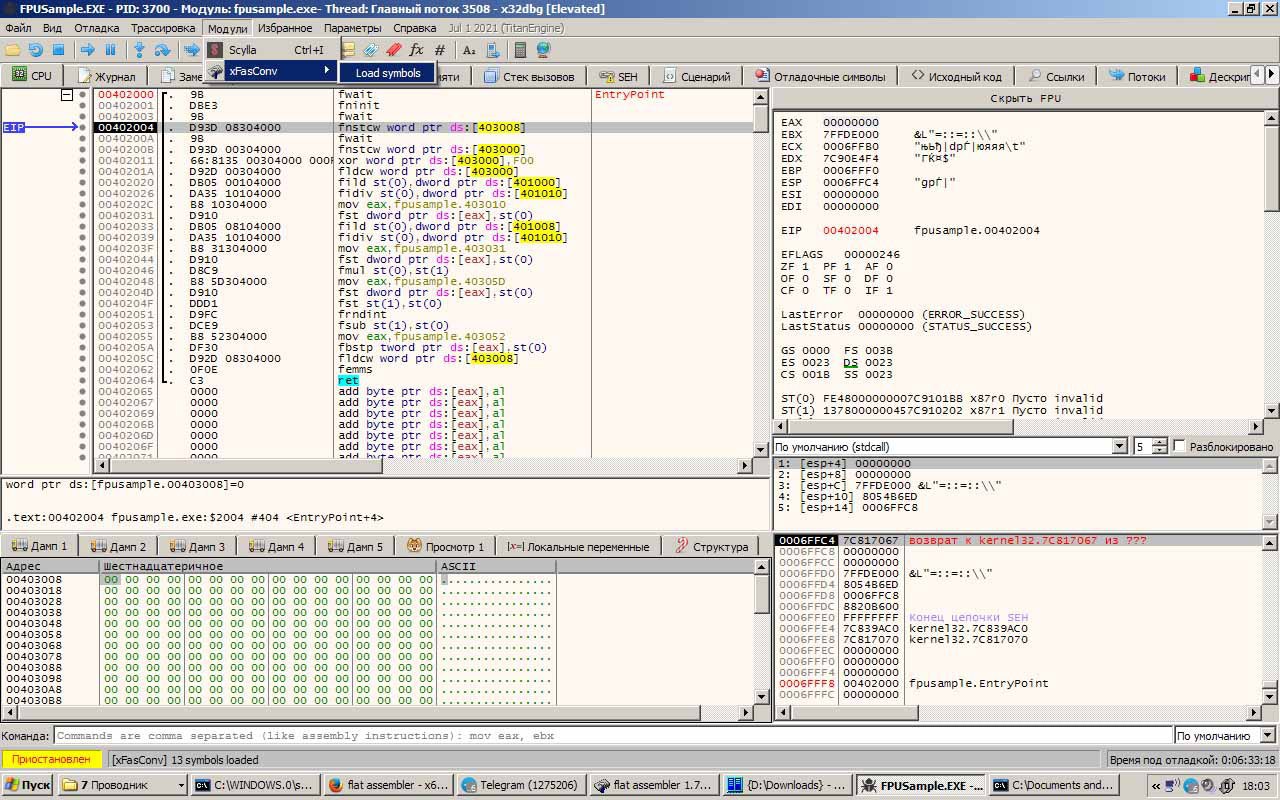Click the disassembly vertical scrollbar

coord(761,272)
